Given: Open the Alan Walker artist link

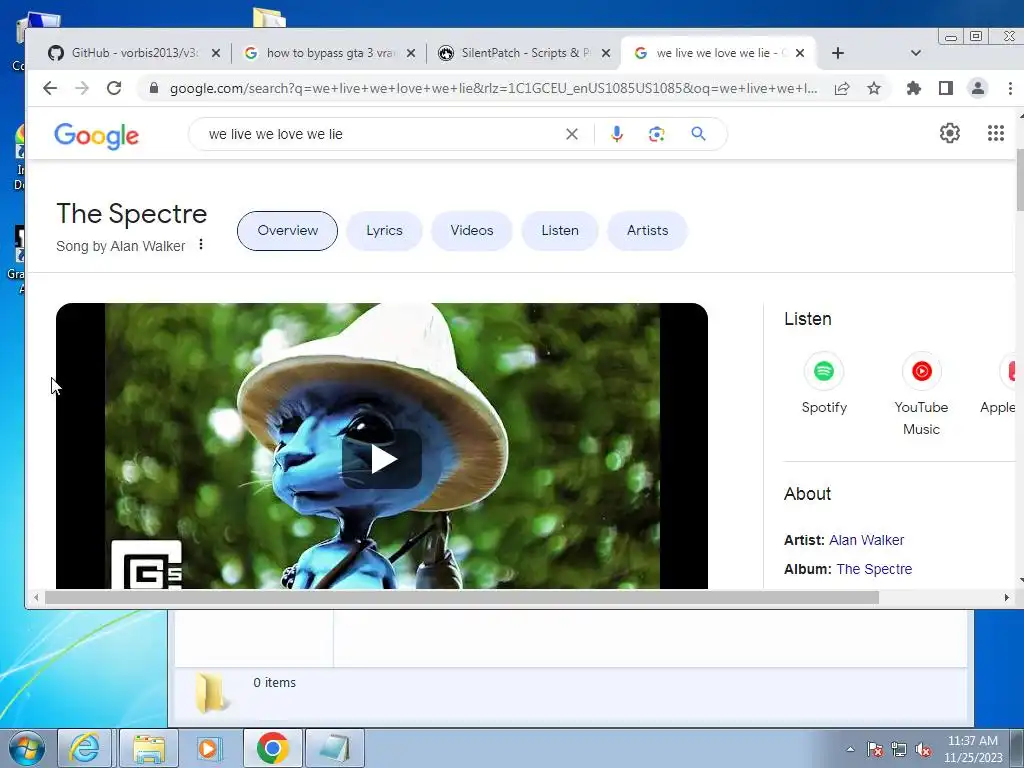Looking at the screenshot, I should 866,540.
